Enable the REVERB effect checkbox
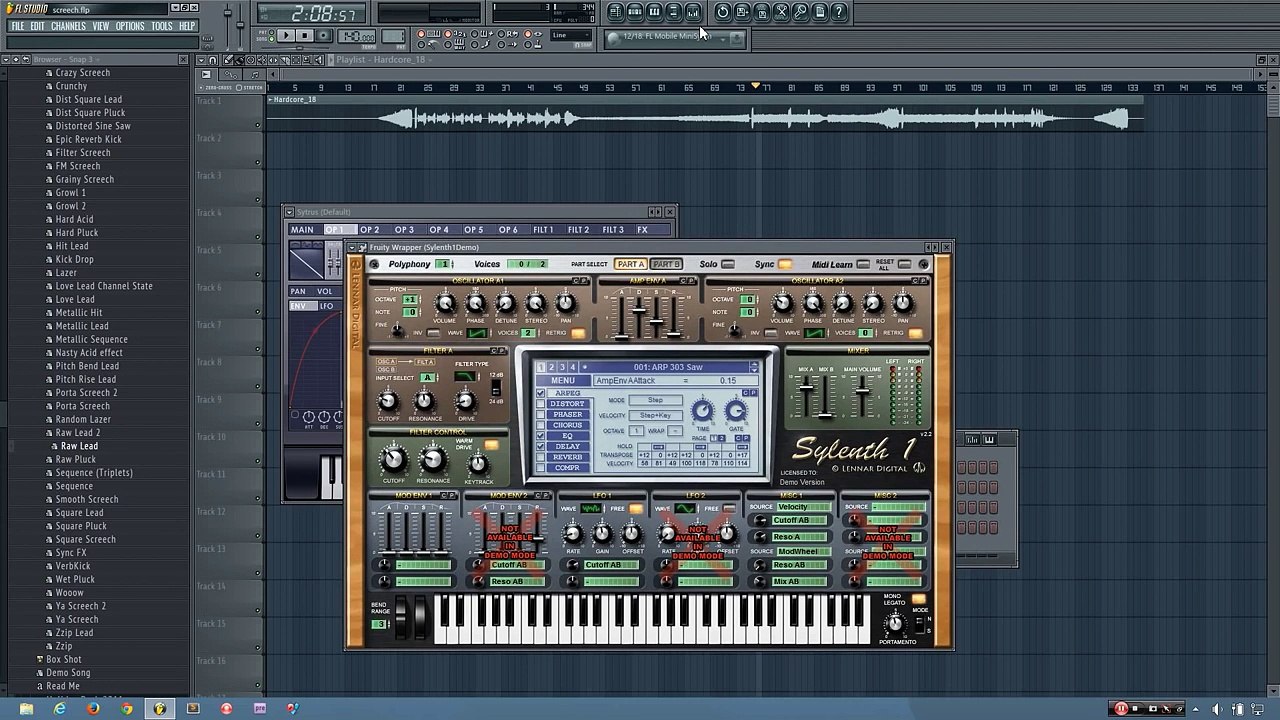The height and width of the screenshot is (720, 1280). (x=540, y=457)
